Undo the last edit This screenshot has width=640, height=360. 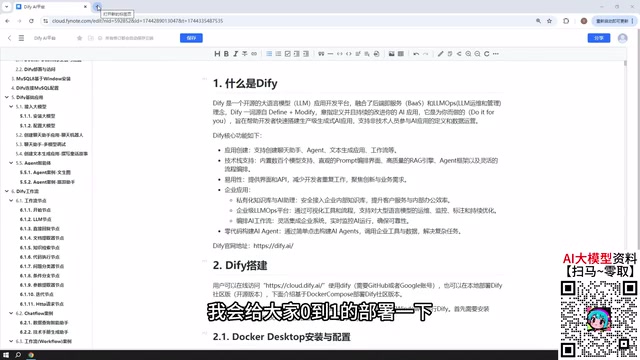coord(416,54)
